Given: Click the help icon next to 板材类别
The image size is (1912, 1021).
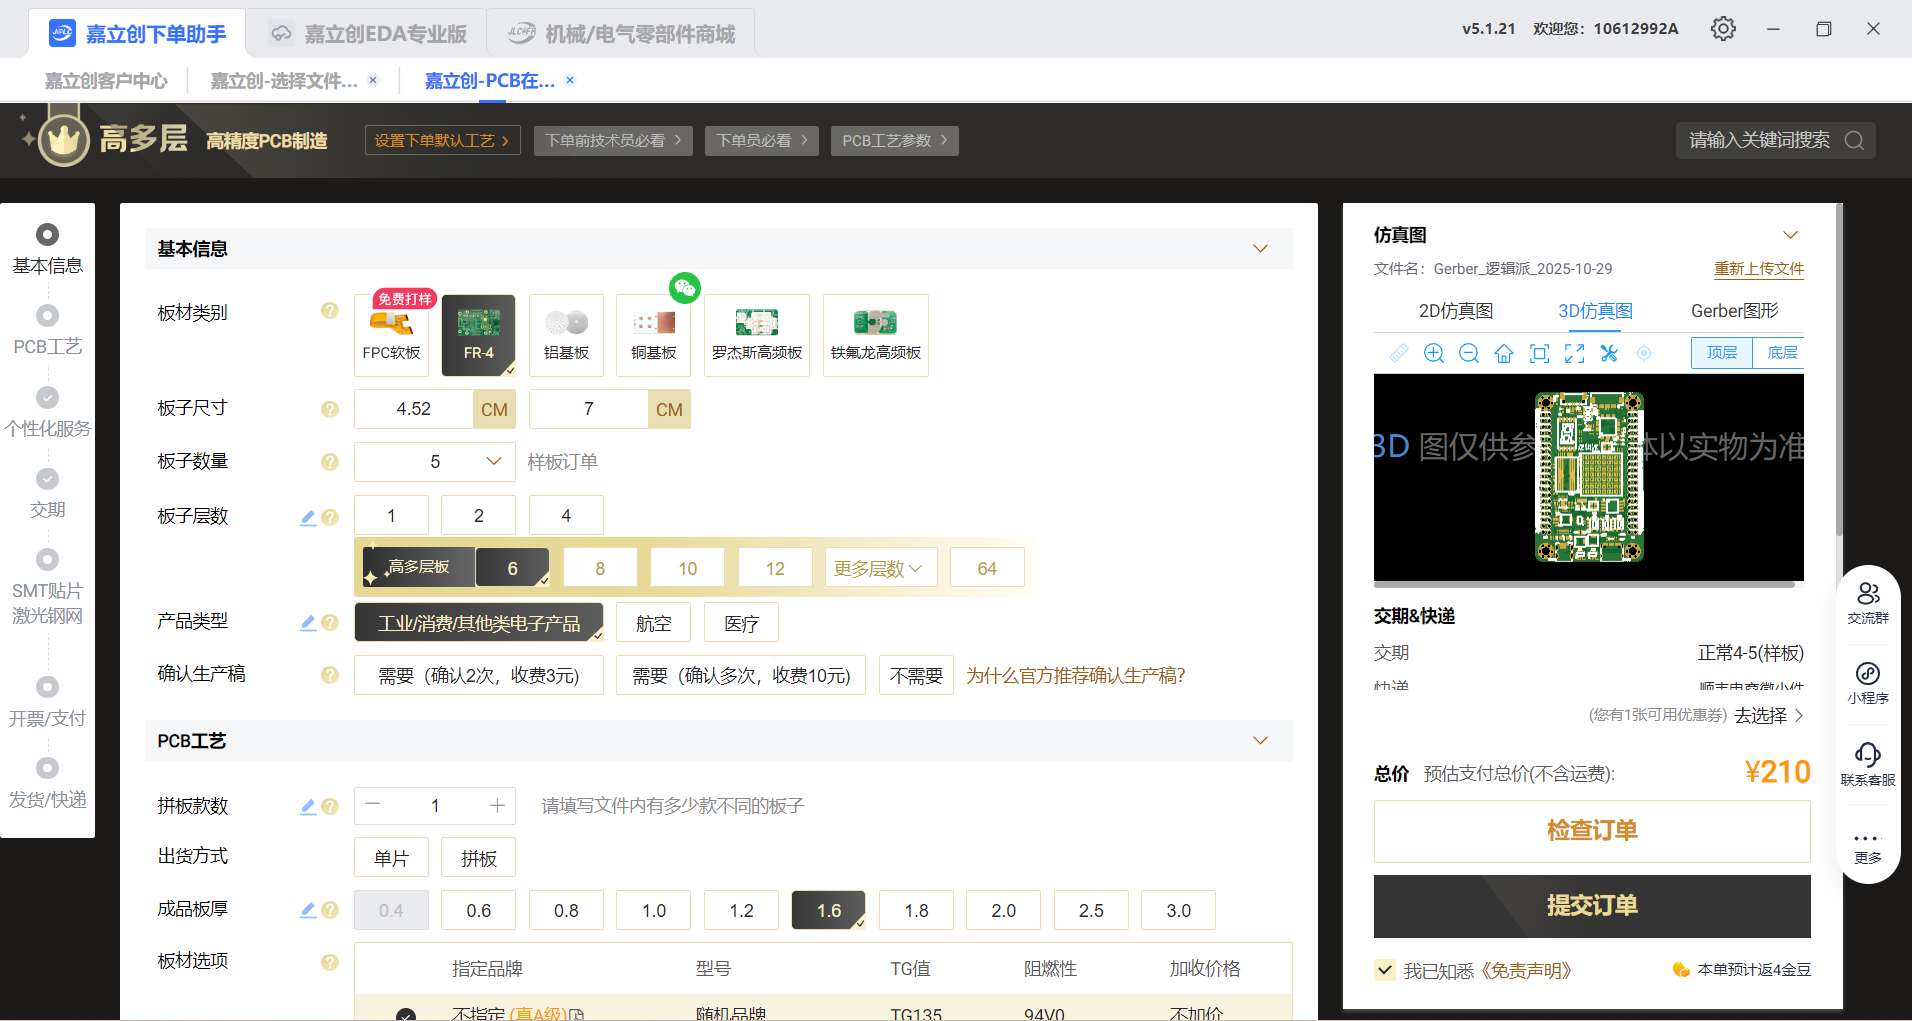Looking at the screenshot, I should pos(330,311).
